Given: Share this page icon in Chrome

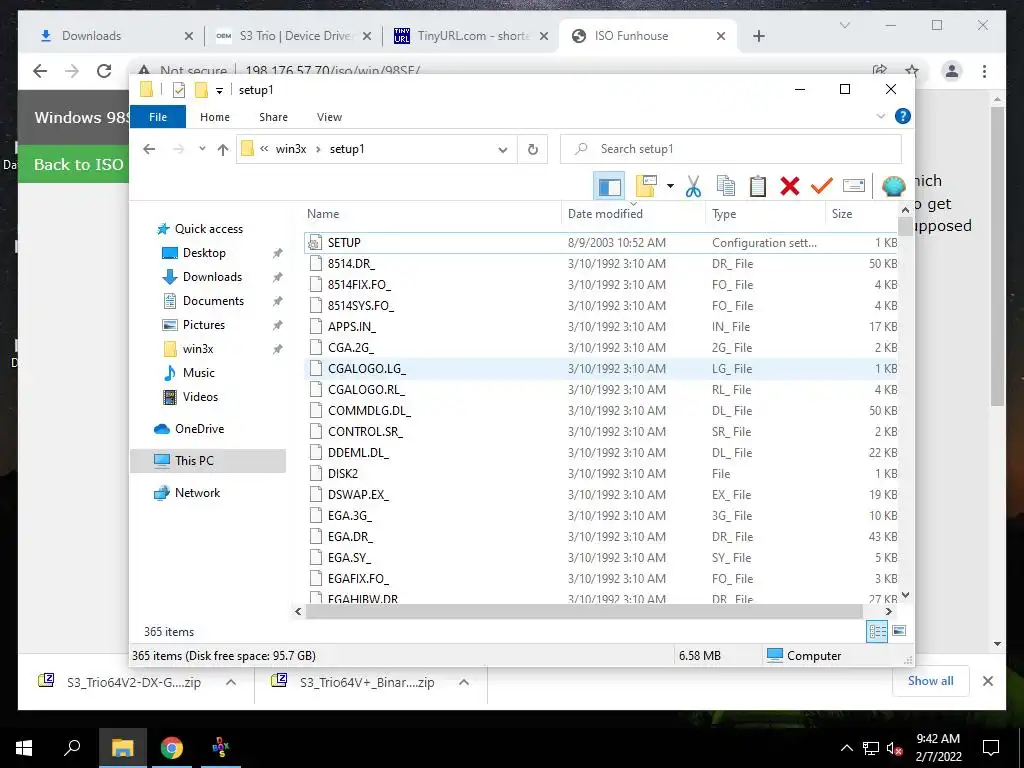Looking at the screenshot, I should tap(880, 71).
